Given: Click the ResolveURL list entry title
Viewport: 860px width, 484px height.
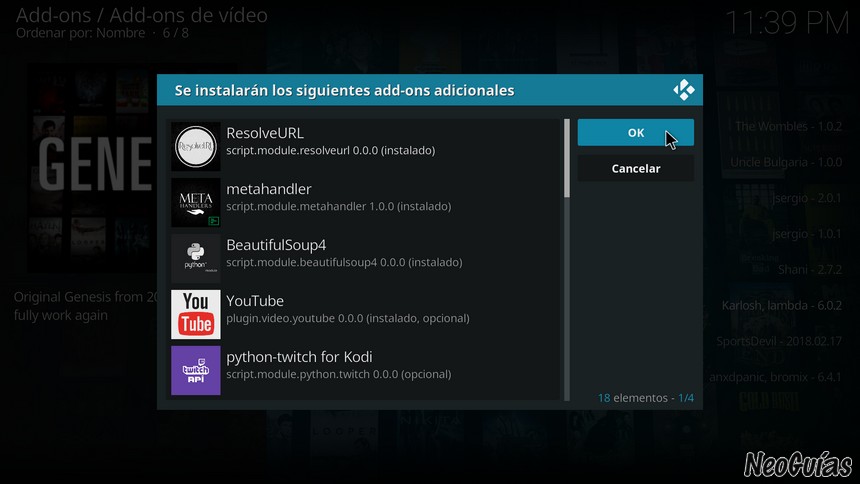Looking at the screenshot, I should (265, 133).
